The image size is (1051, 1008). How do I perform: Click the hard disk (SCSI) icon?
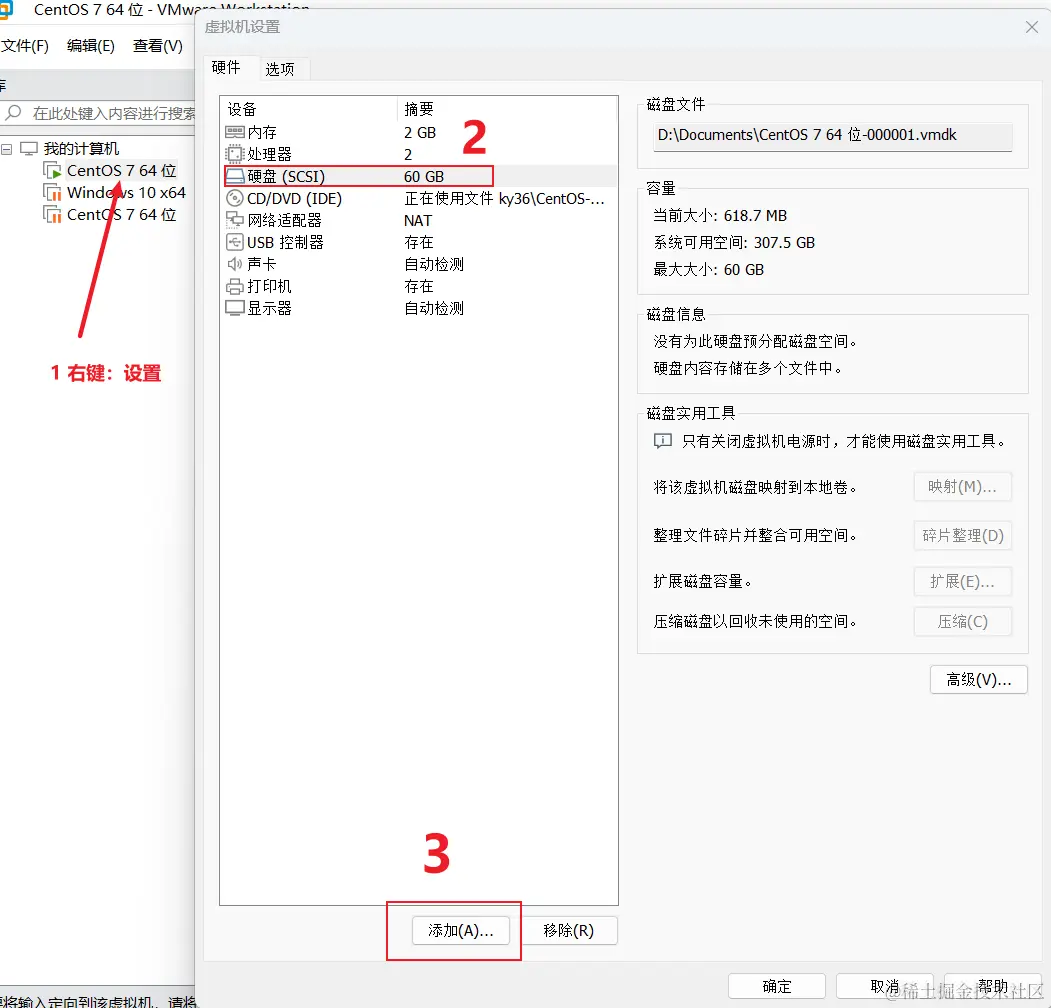(x=235, y=176)
